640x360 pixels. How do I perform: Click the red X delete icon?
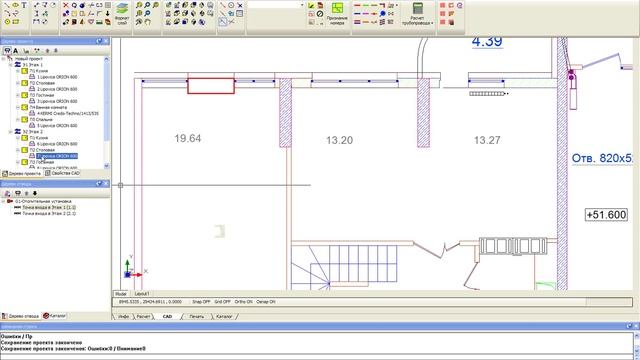pos(66,5)
